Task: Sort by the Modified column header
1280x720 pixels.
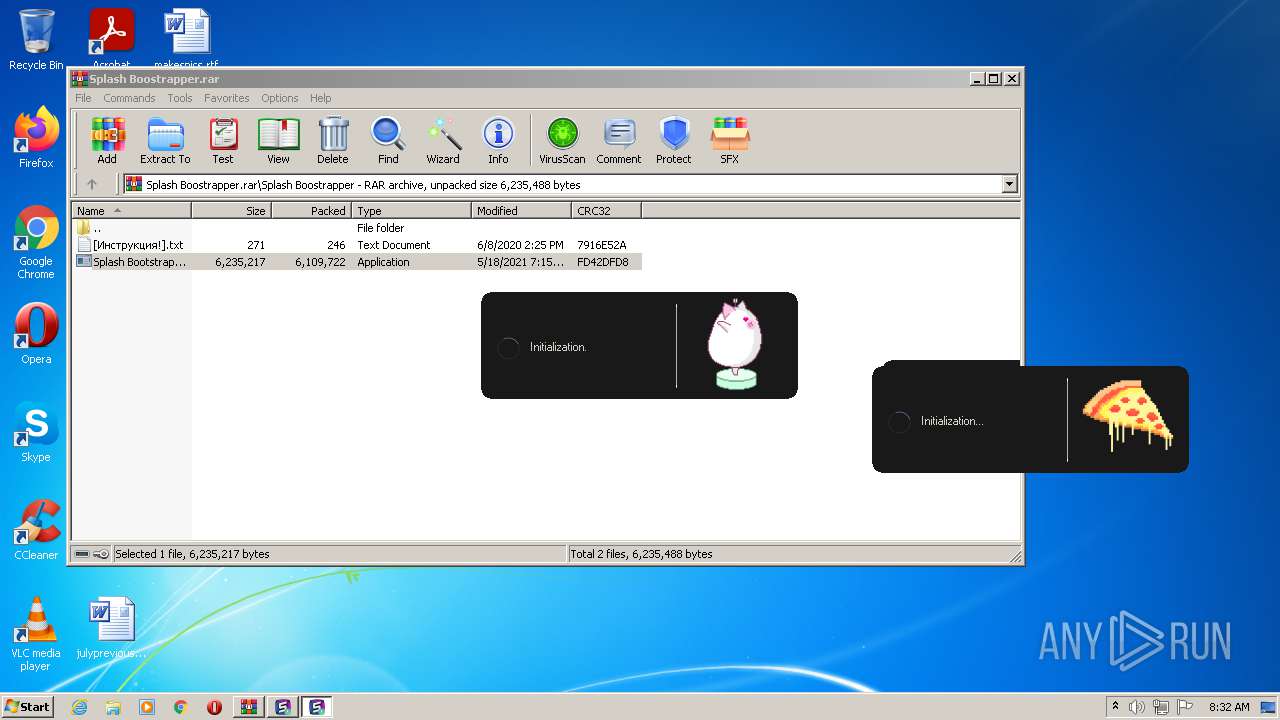Action: pos(521,211)
